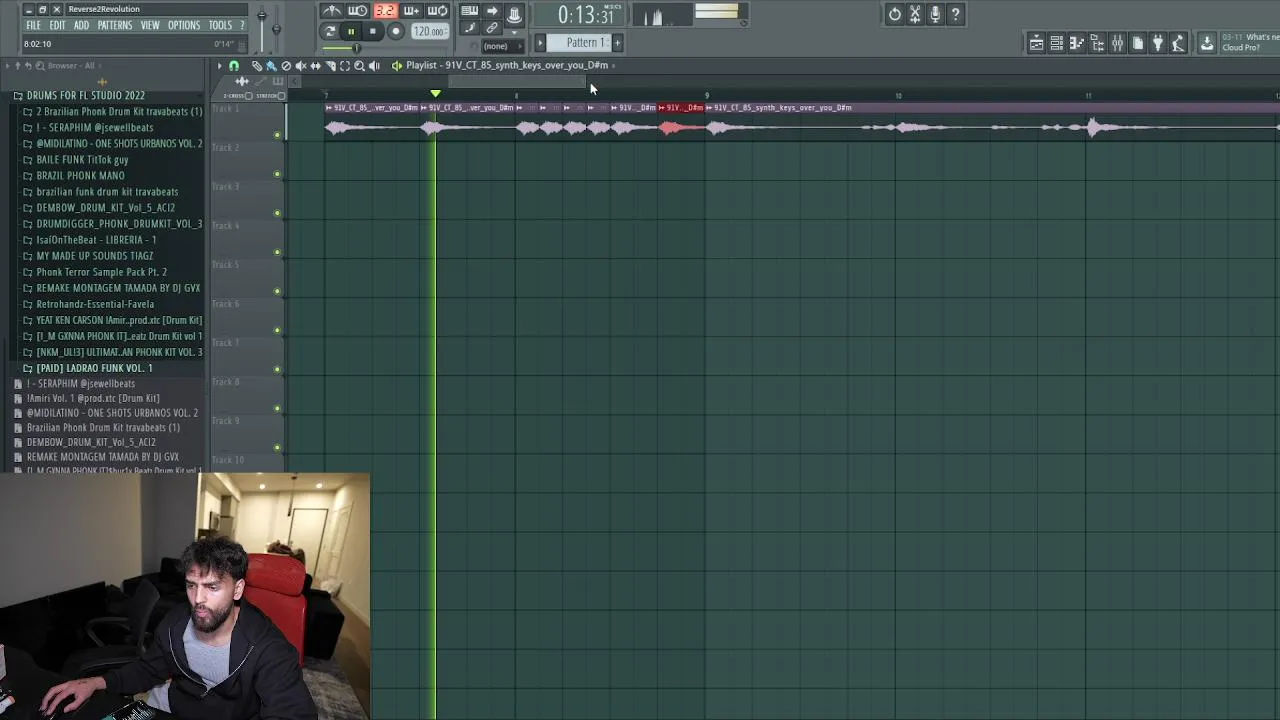The image size is (1280, 720).
Task: Toggle auto-scrolling arrow button
Action: [492, 12]
